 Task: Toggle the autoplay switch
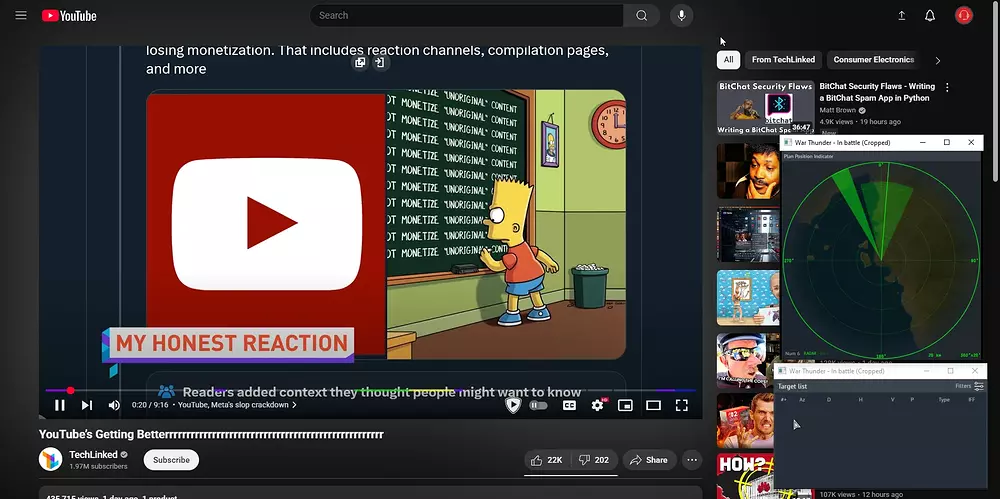pos(538,405)
